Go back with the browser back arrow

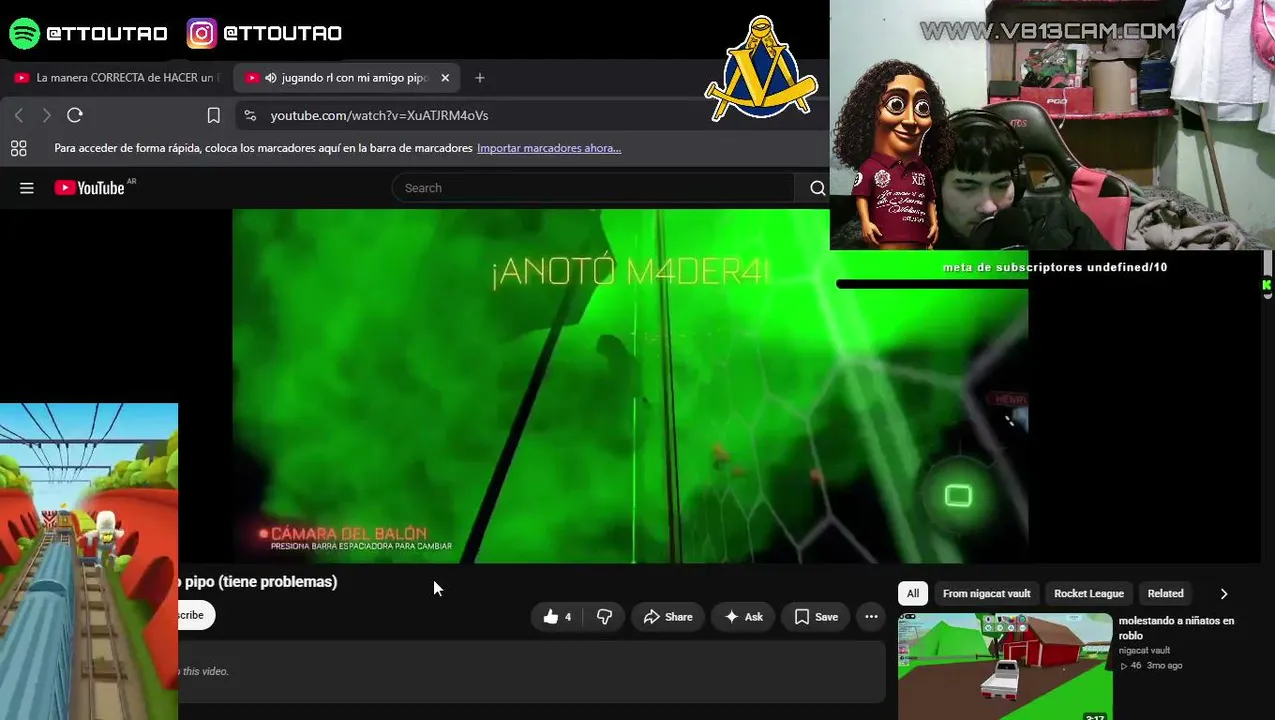(19, 115)
